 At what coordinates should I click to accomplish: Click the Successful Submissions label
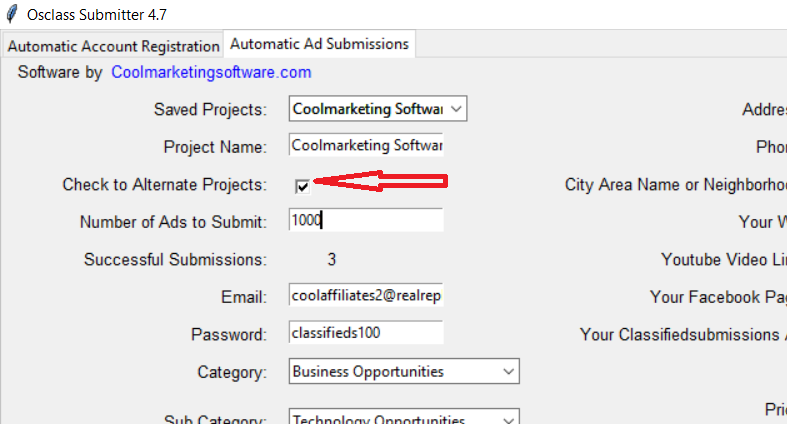176,259
